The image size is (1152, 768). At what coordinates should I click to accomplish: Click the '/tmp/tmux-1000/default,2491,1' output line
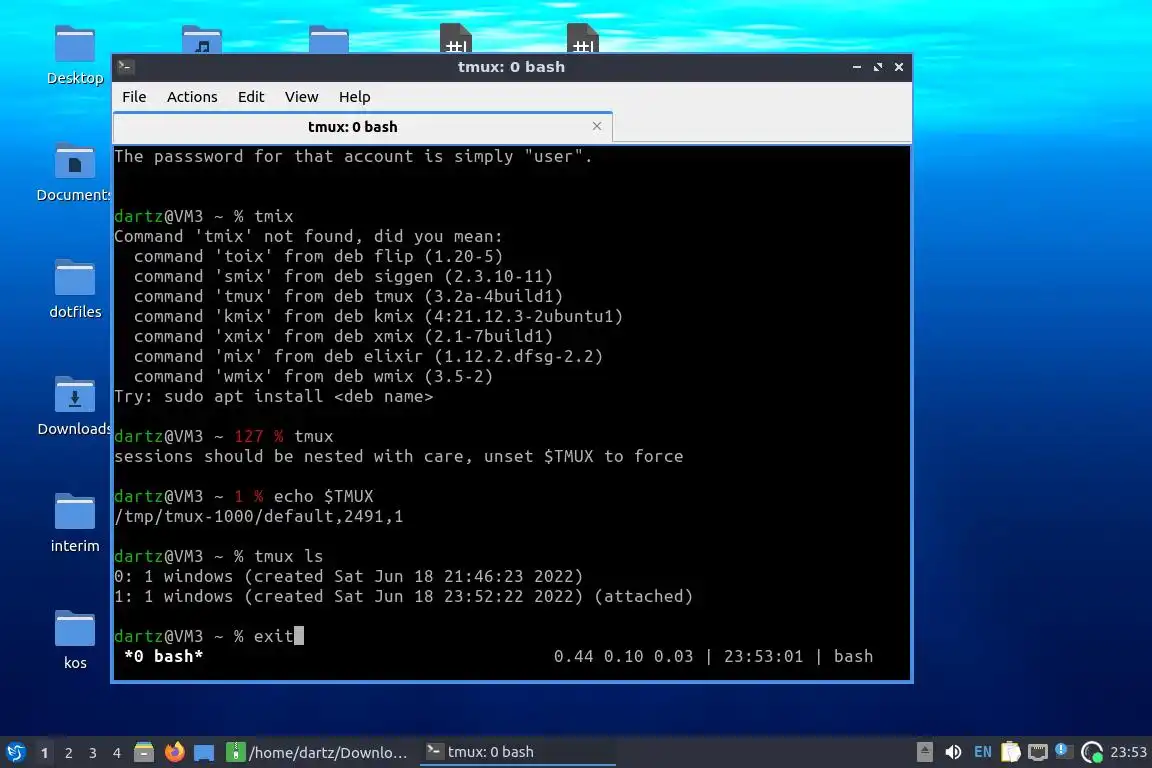point(259,517)
